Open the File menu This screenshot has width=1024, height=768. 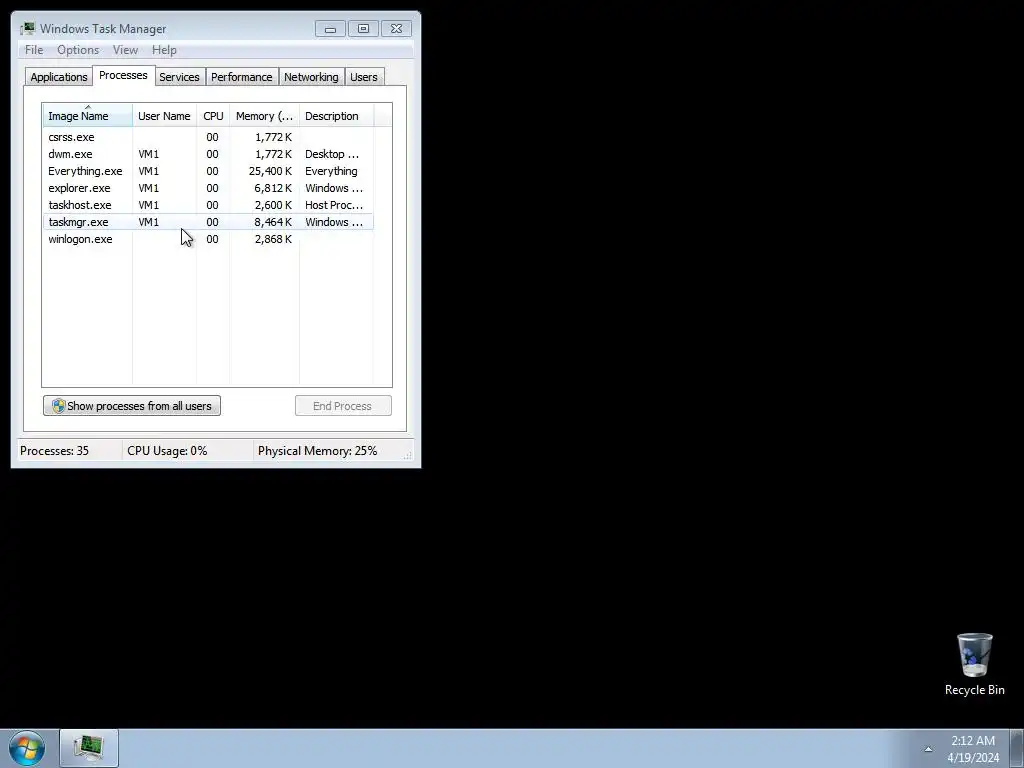[x=34, y=50]
